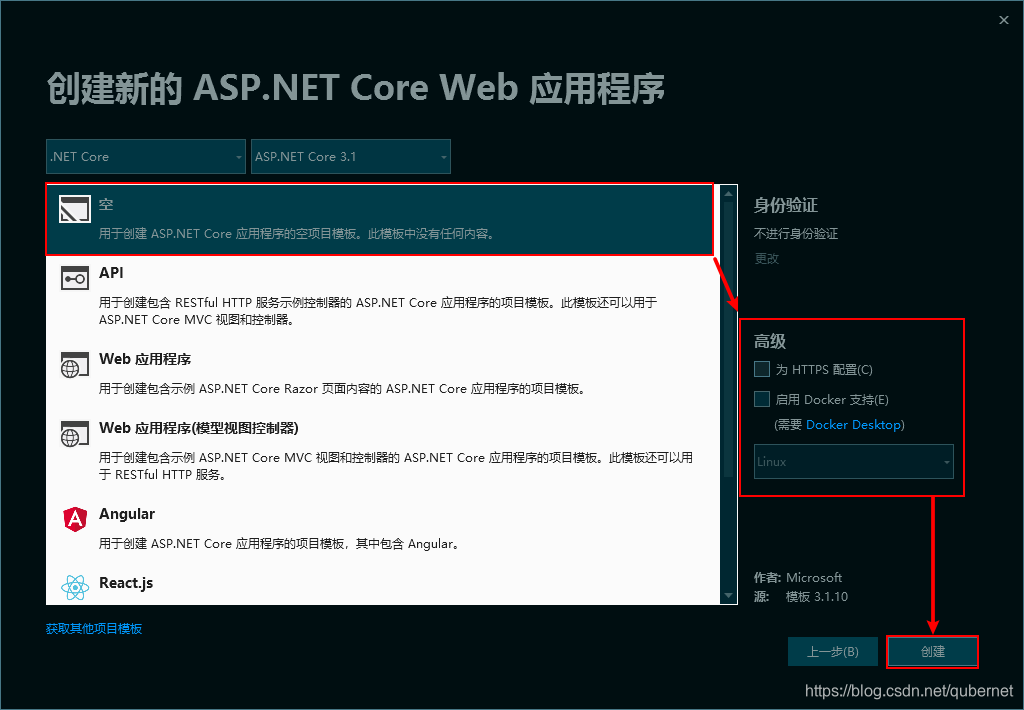Click the 模板 3.1.10 source text

coord(816,596)
